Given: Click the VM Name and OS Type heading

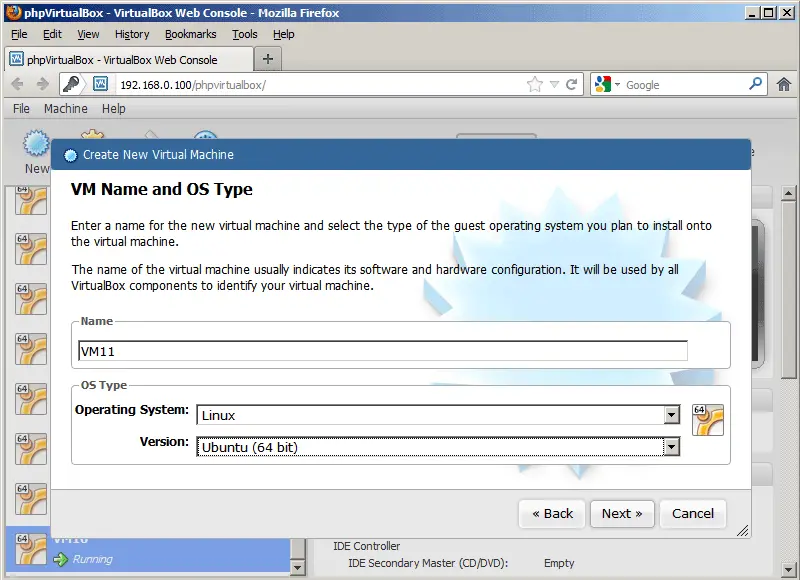Looking at the screenshot, I should point(162,189).
